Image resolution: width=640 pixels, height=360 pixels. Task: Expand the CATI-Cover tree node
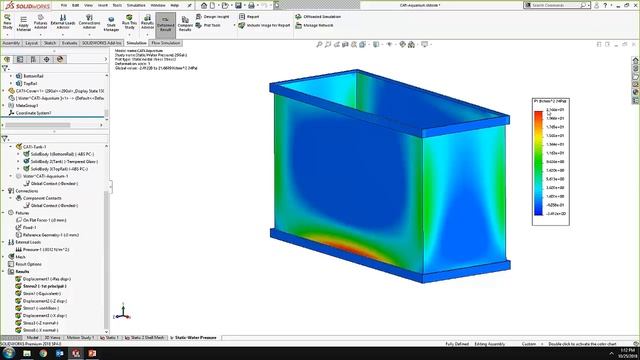pos(4,91)
